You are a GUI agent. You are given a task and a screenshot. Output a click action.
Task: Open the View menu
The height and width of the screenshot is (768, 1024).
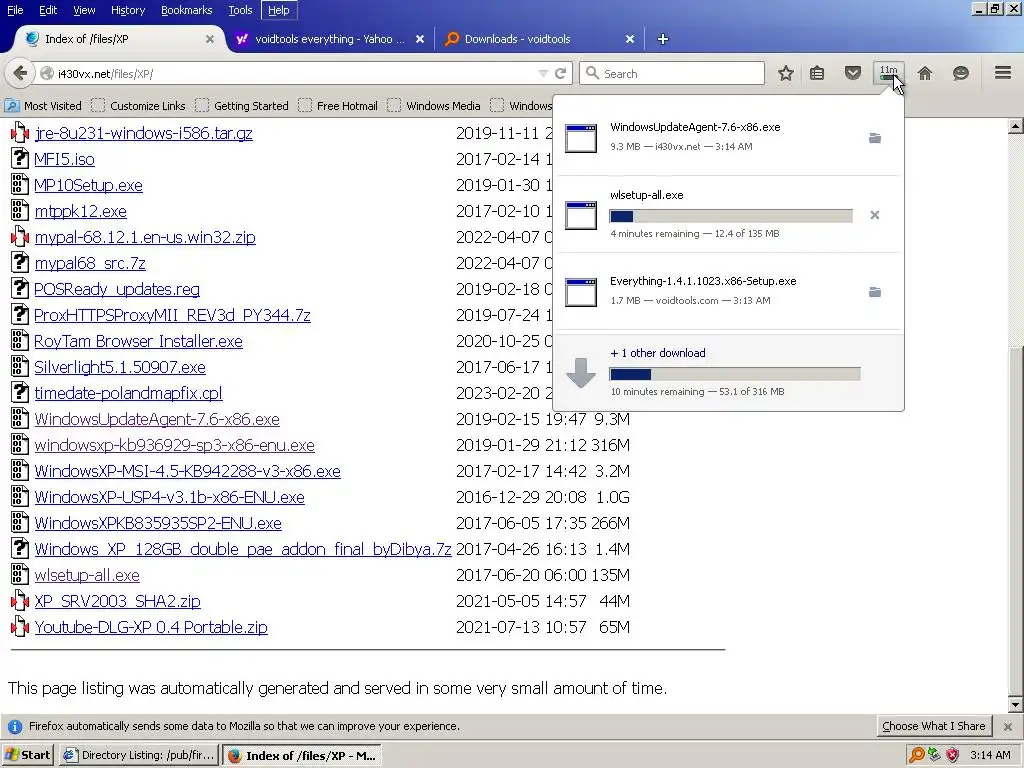tap(84, 10)
